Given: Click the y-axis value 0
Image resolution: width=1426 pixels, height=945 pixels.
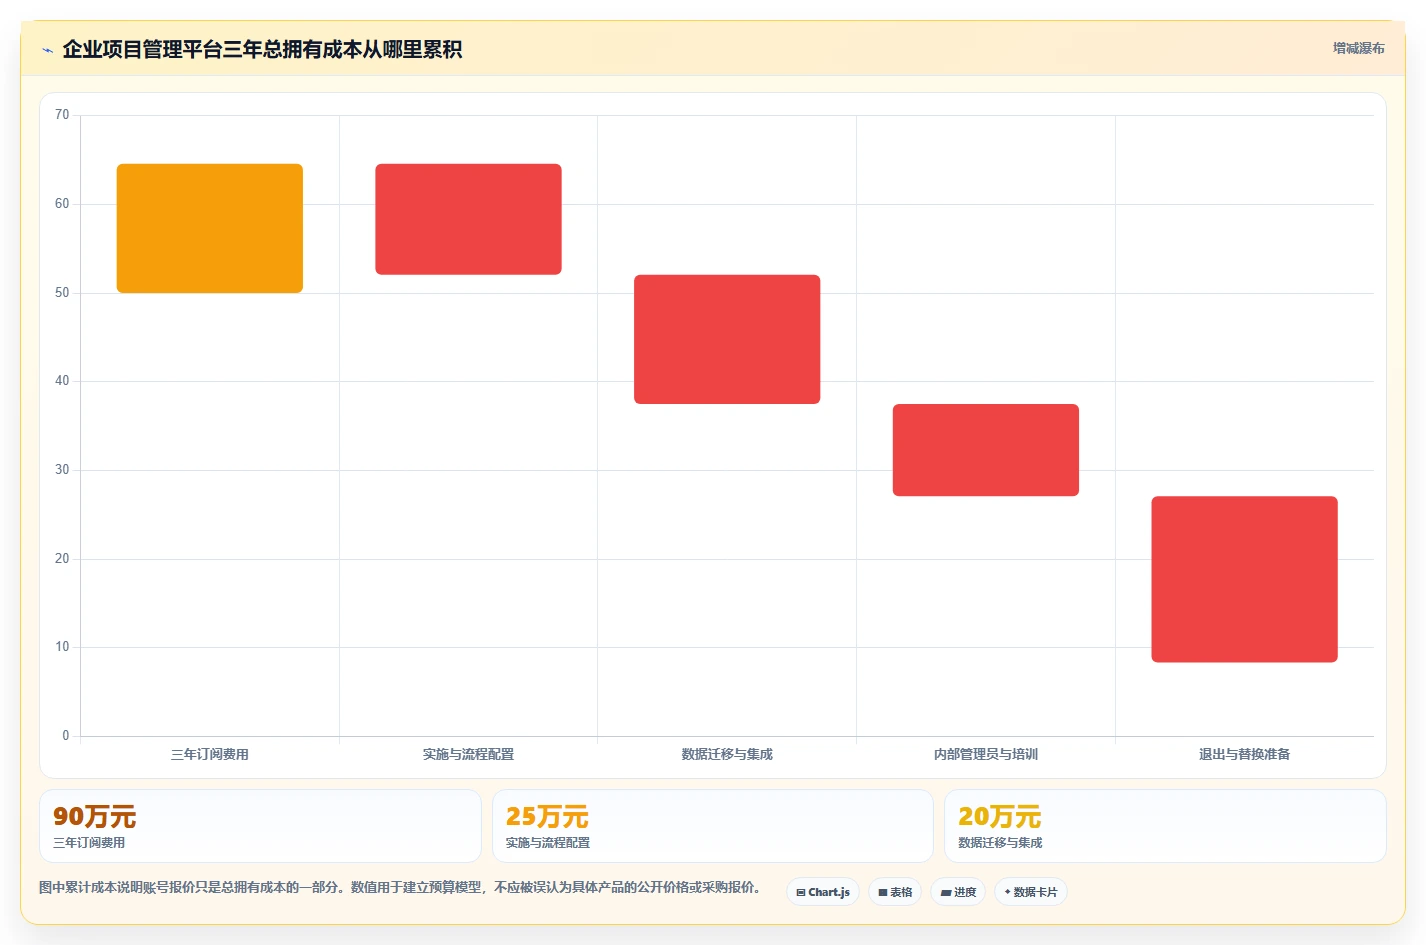Looking at the screenshot, I should [66, 736].
